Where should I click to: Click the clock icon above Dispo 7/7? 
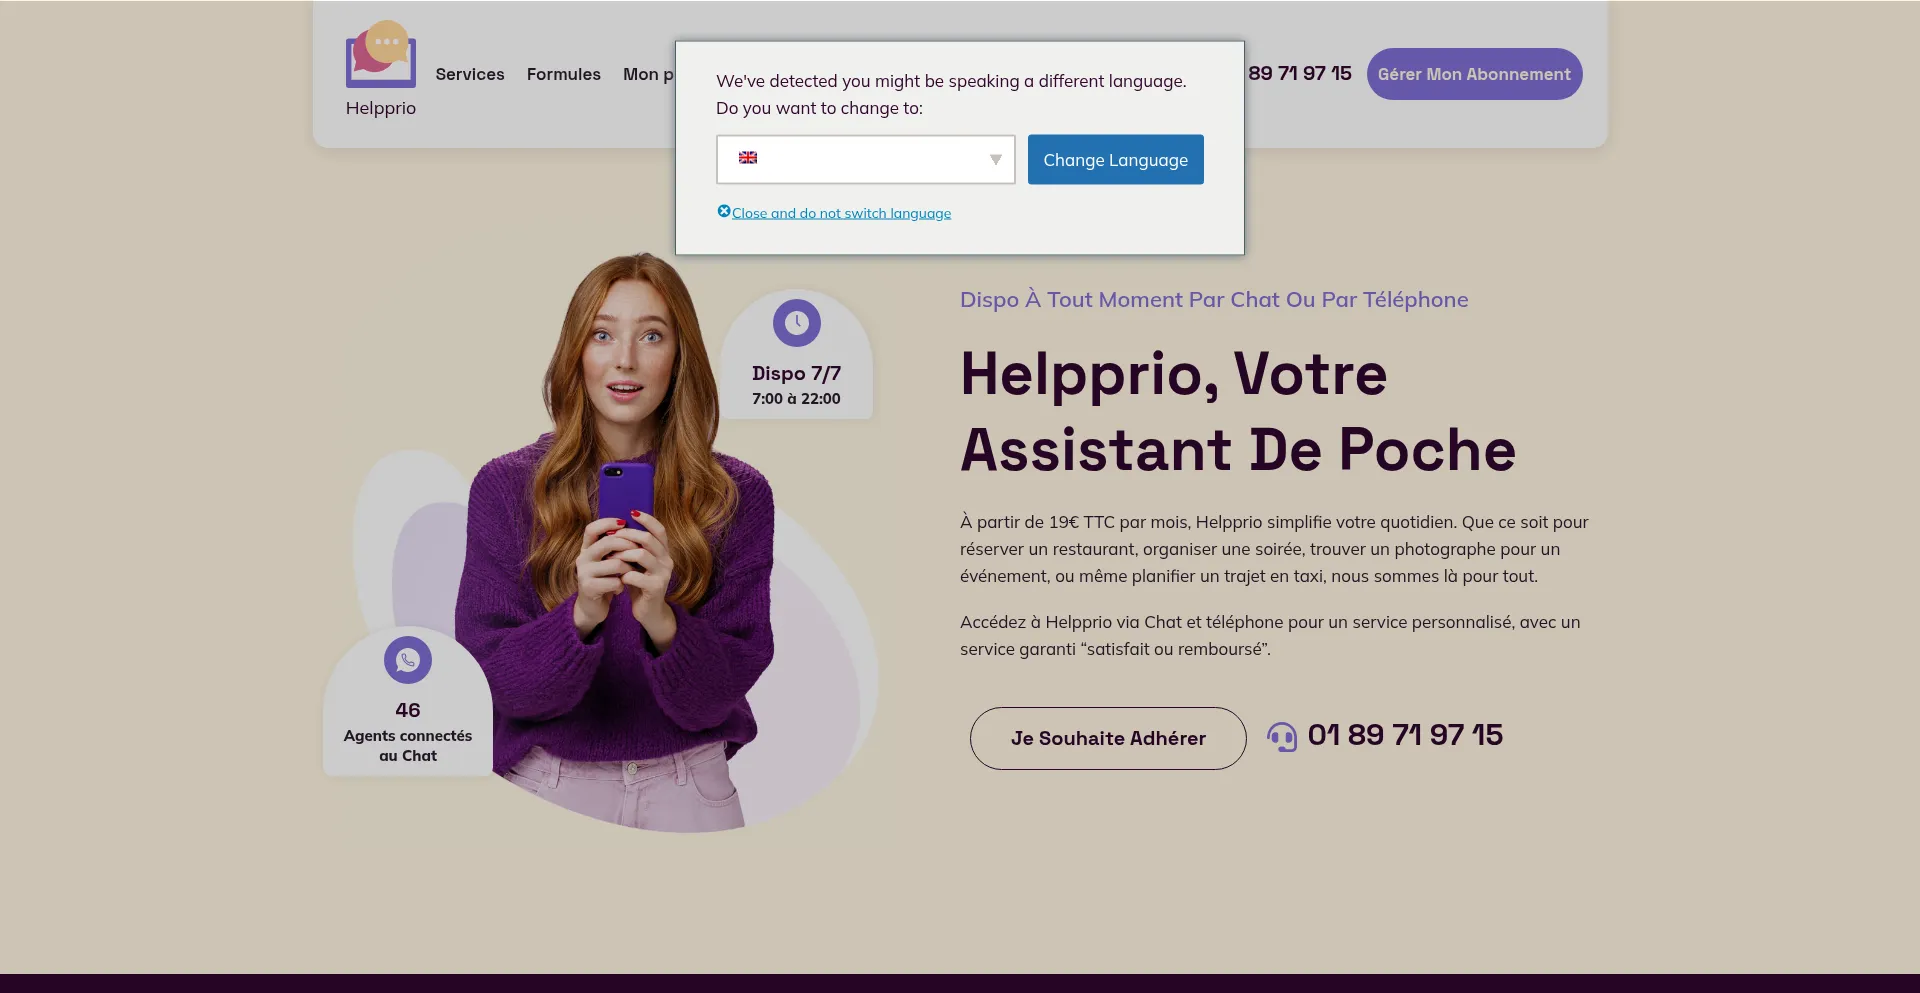click(x=796, y=323)
